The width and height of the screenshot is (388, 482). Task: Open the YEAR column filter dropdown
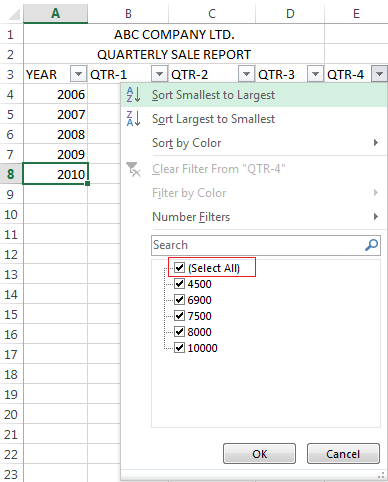(78, 74)
